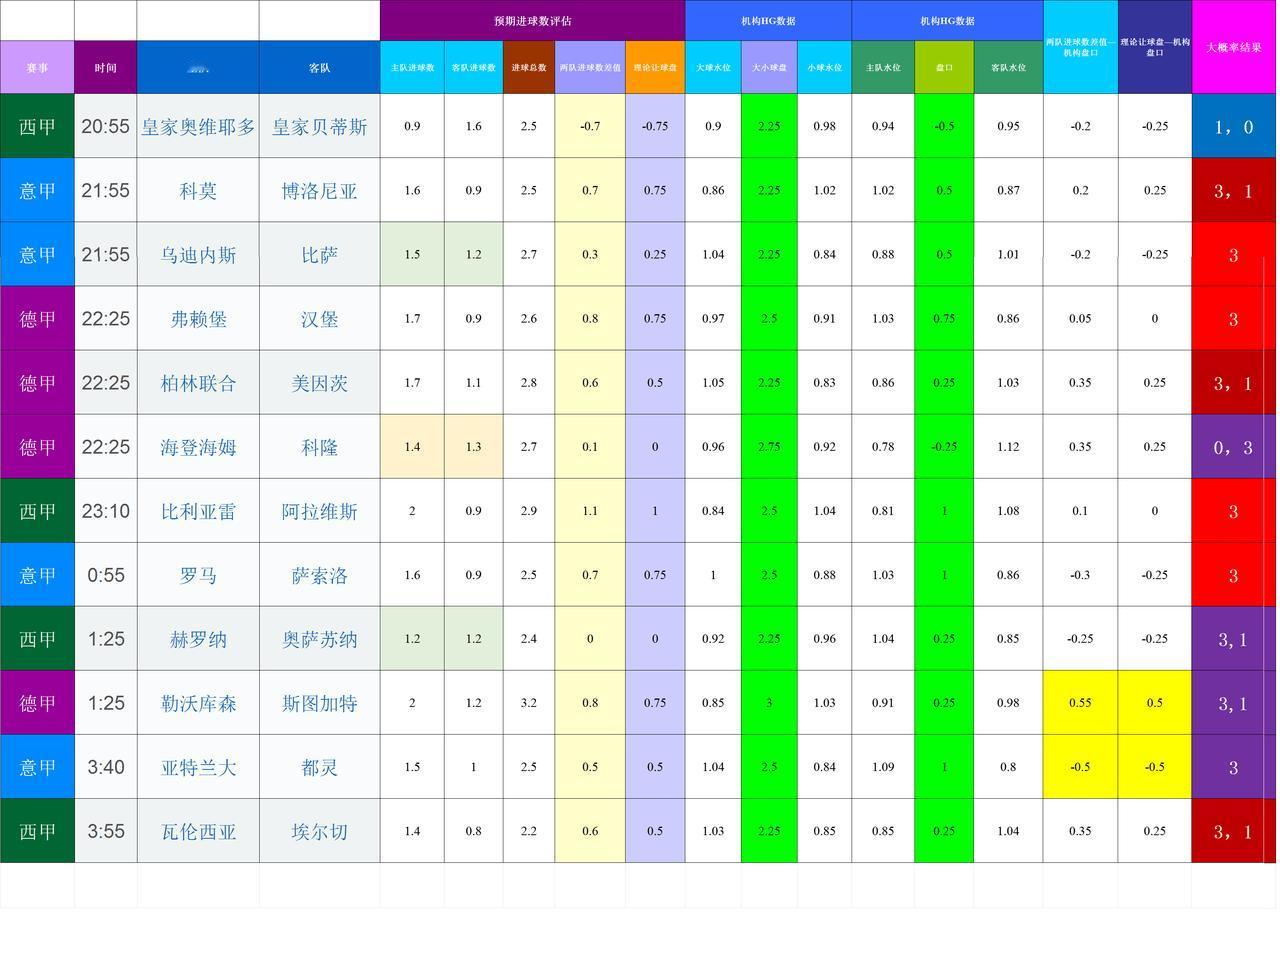Click the yellow -0.5 cell in 亚特兰大 row

point(1080,767)
